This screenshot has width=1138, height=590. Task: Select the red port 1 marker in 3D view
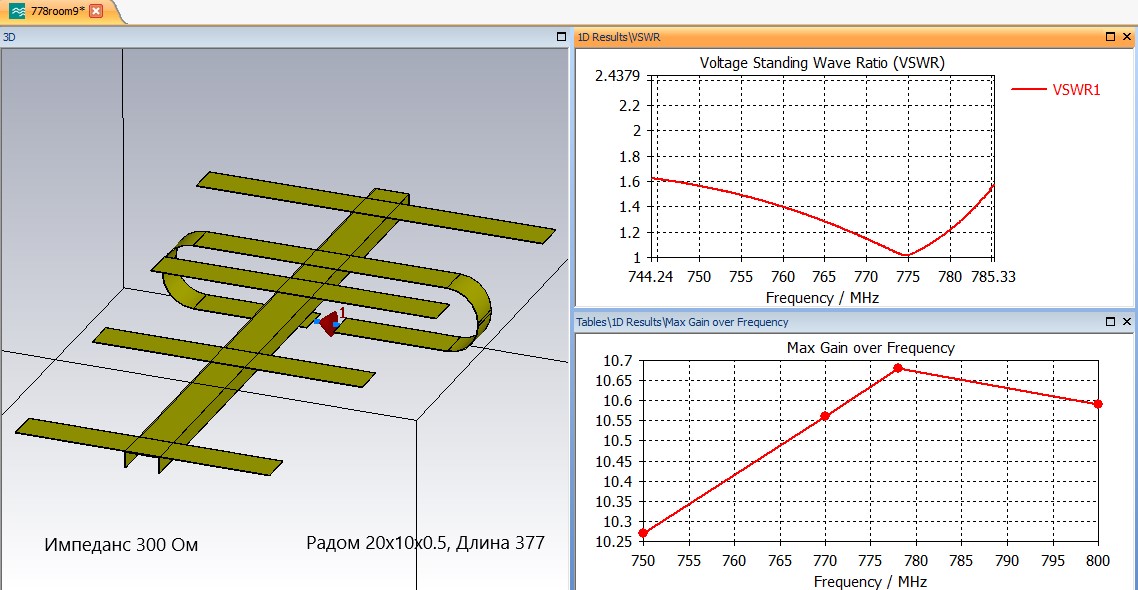coord(330,322)
